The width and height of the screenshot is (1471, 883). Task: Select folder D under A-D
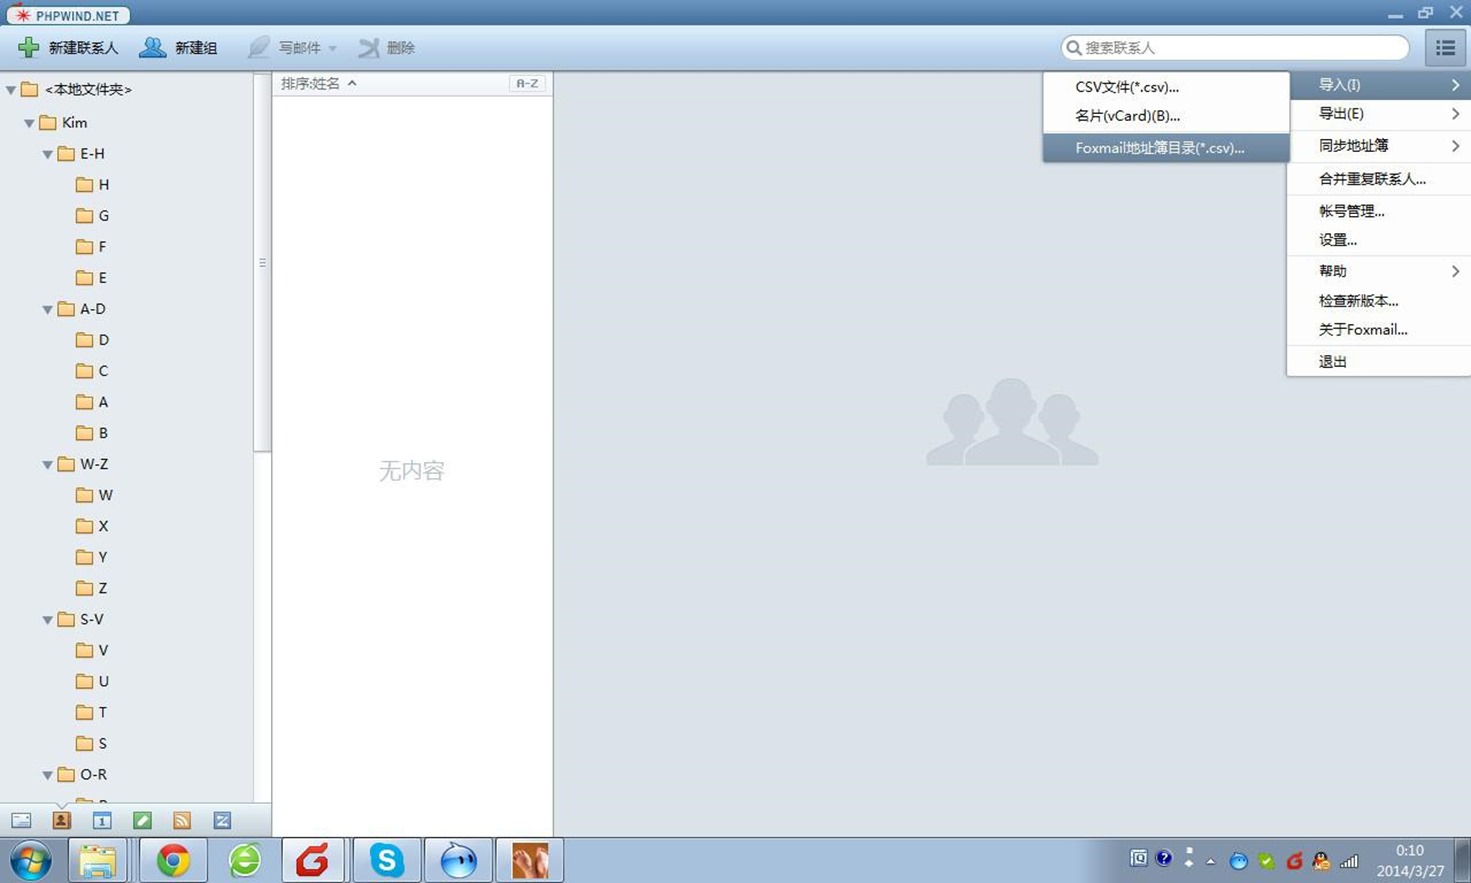point(103,340)
